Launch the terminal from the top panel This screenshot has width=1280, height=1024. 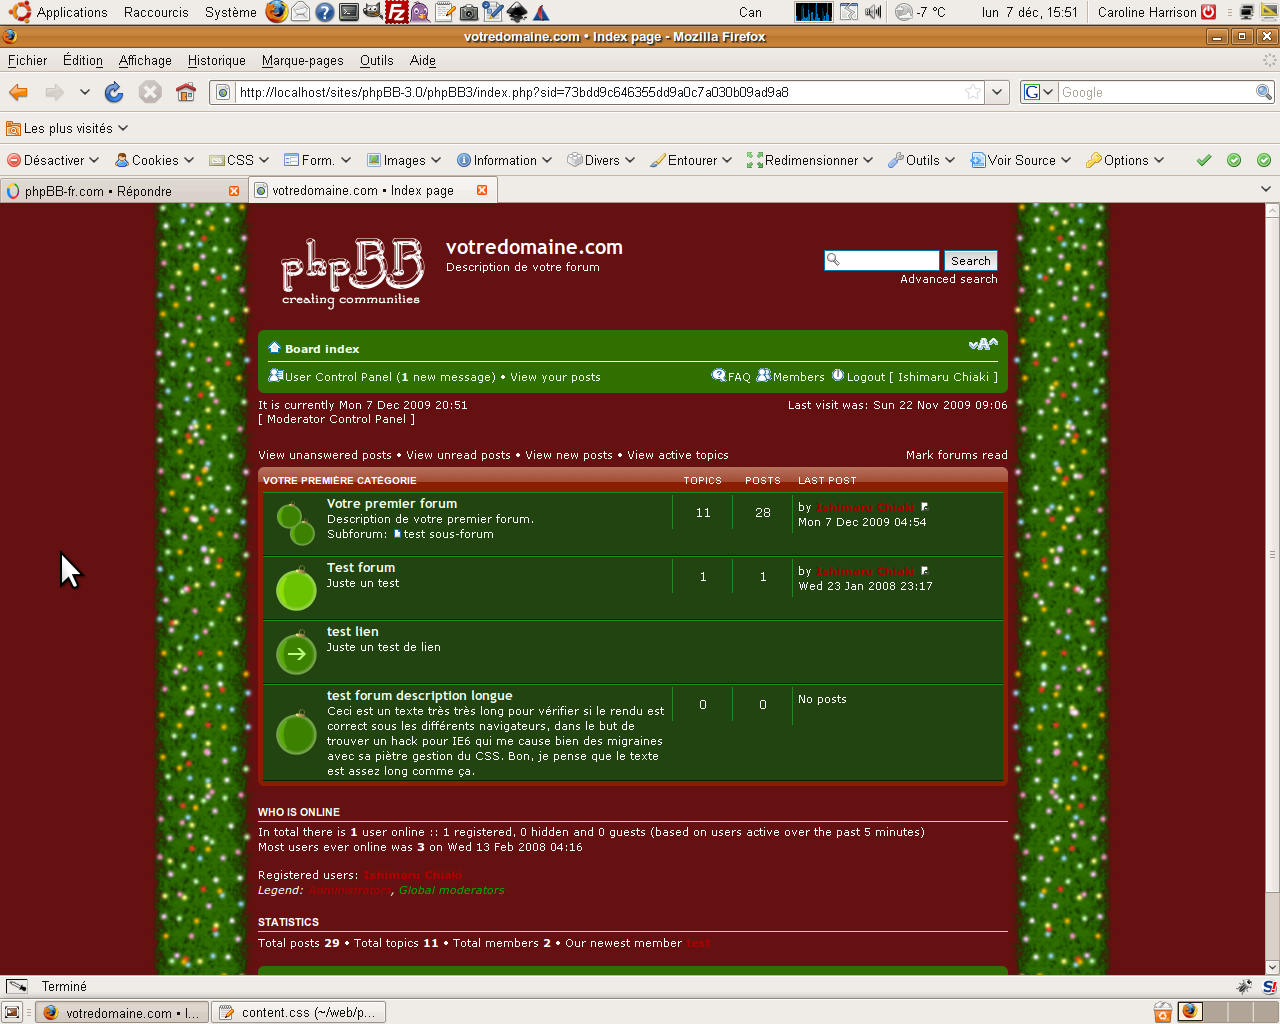(348, 12)
